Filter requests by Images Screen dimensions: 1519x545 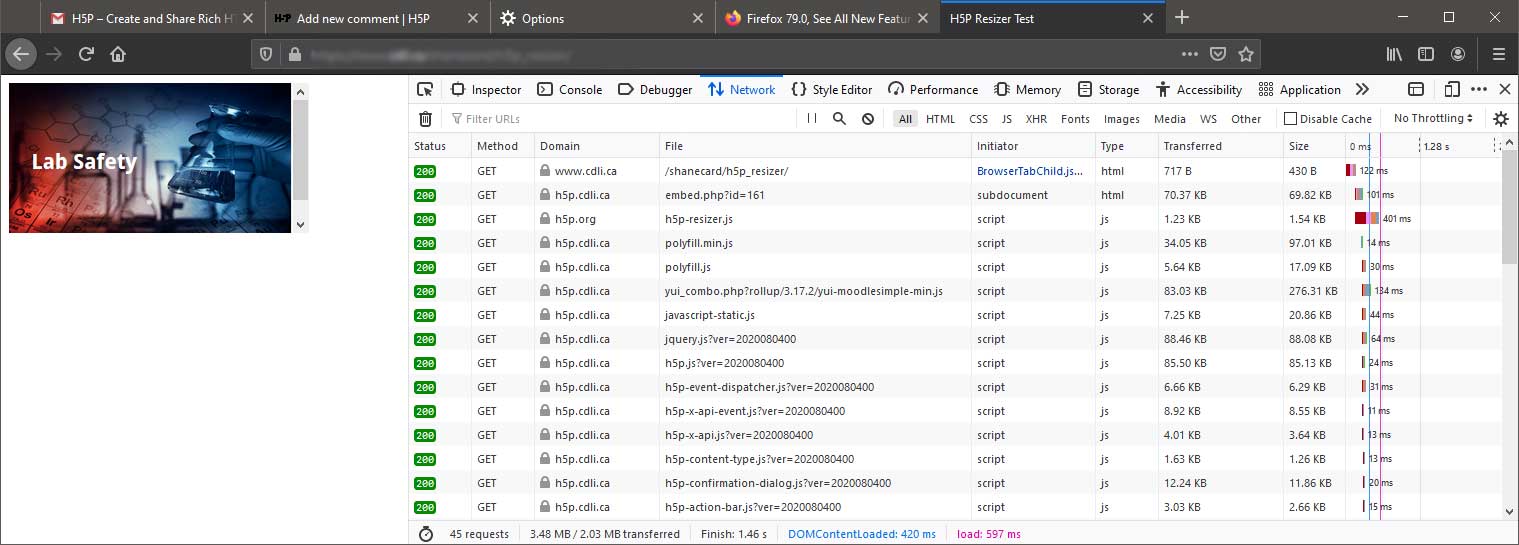[x=1121, y=118]
